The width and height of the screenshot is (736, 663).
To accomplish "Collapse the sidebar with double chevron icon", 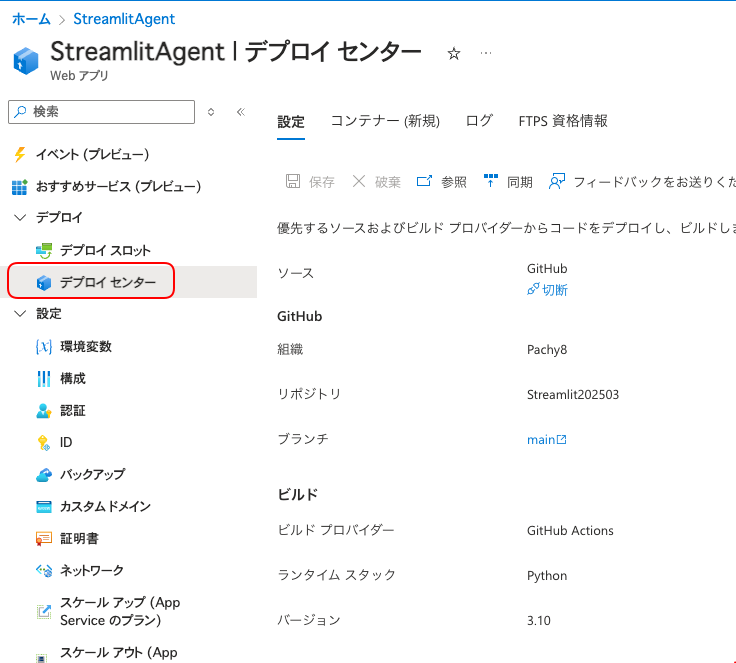I will (x=241, y=112).
